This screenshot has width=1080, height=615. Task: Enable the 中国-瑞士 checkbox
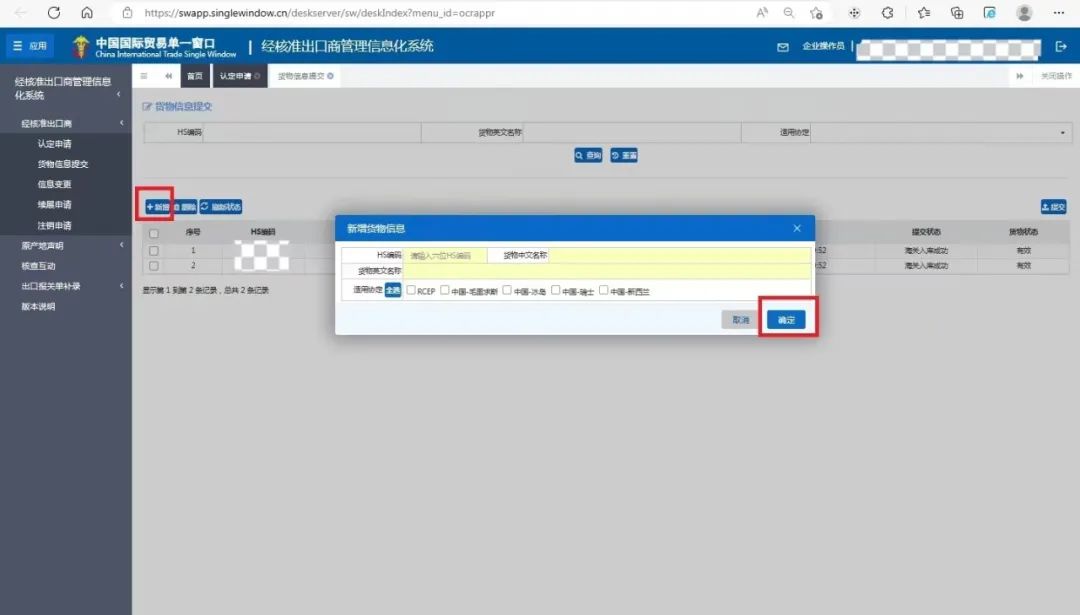click(x=555, y=290)
